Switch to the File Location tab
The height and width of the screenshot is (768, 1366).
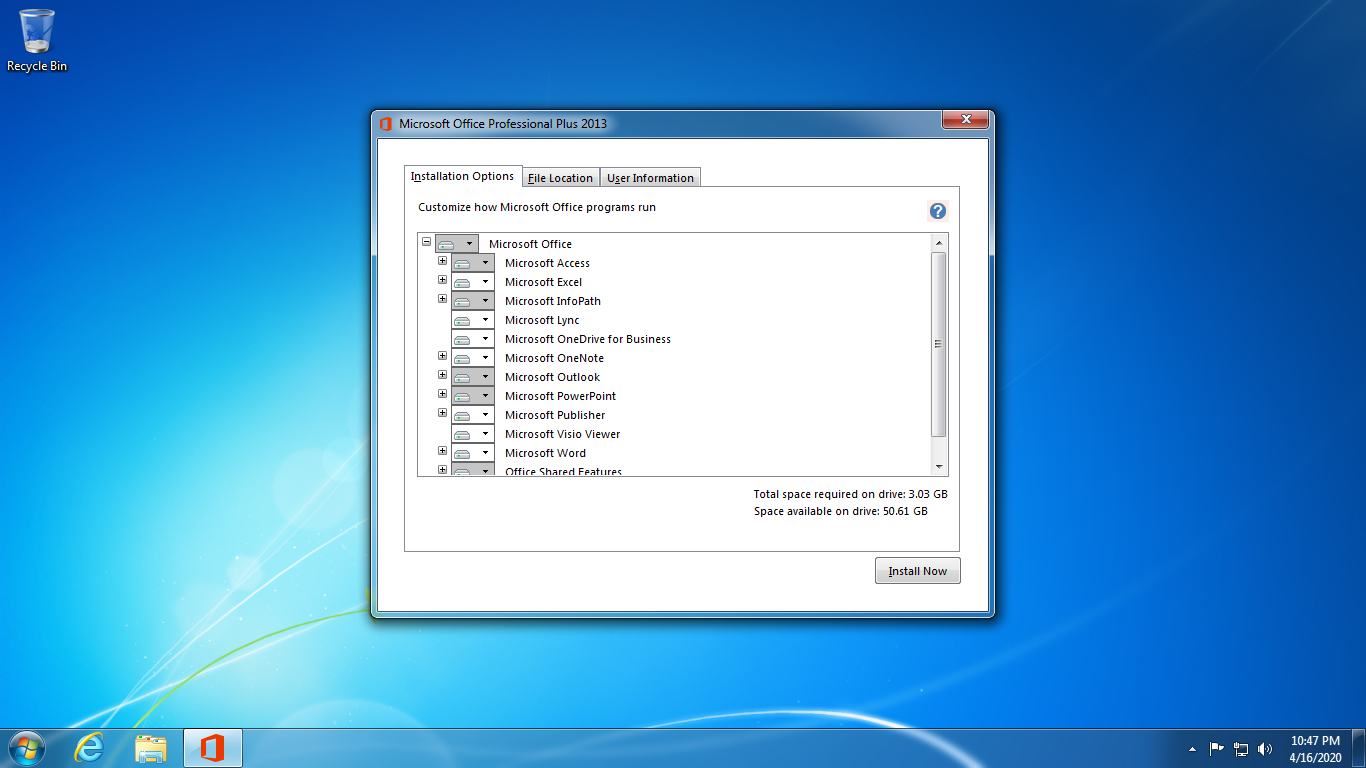560,178
